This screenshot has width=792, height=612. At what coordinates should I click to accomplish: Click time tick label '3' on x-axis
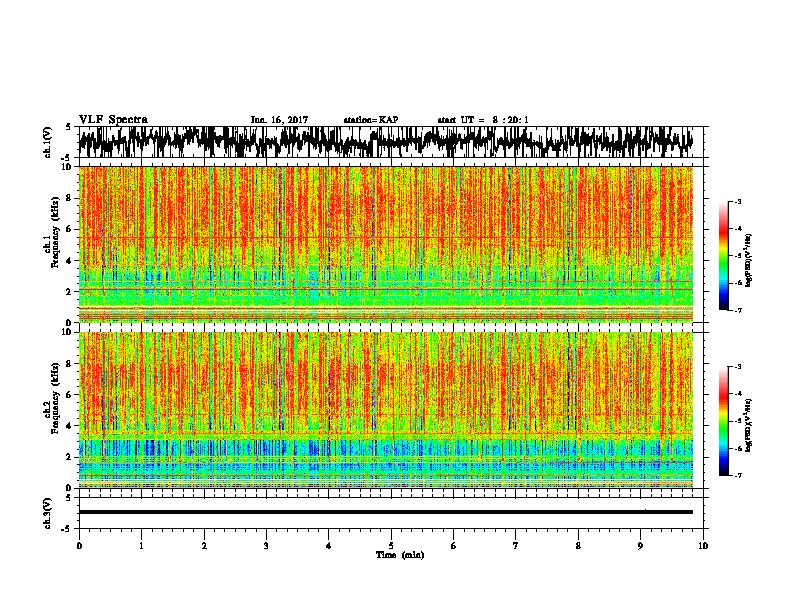click(266, 546)
